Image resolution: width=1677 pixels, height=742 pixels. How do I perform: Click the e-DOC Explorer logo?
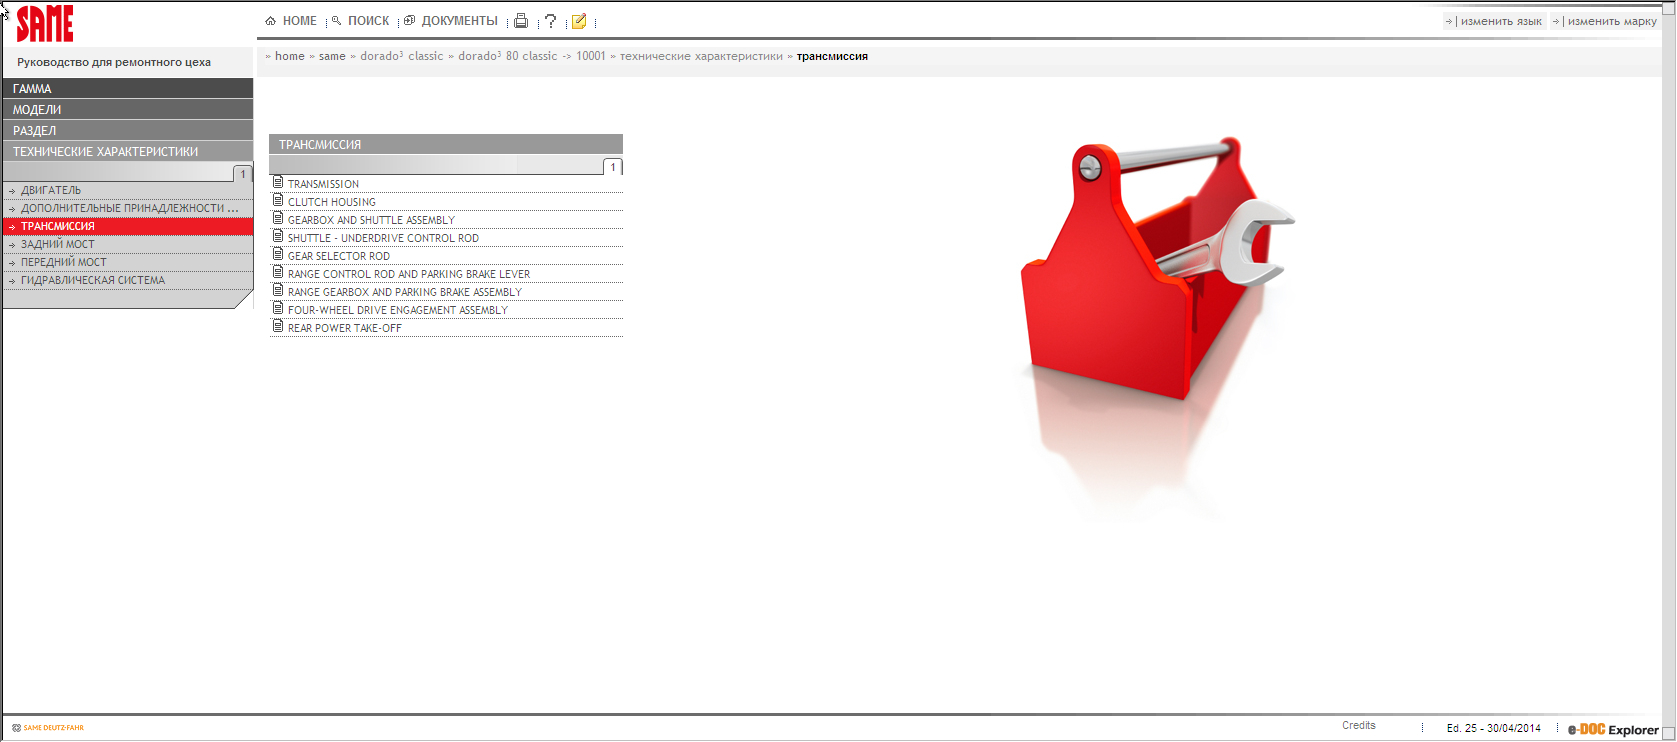[x=1612, y=729]
